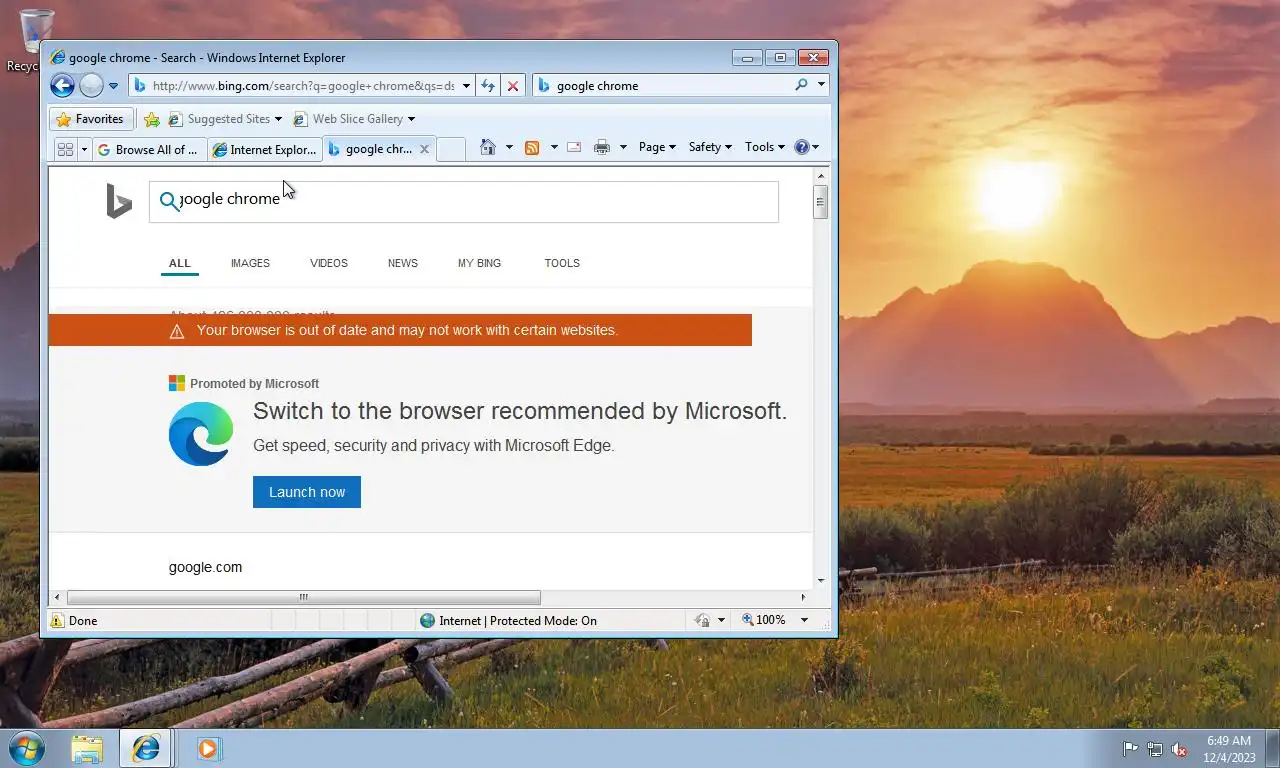Image resolution: width=1280 pixels, height=768 pixels.
Task: Click the grayed Forward arrow button
Action: point(91,85)
